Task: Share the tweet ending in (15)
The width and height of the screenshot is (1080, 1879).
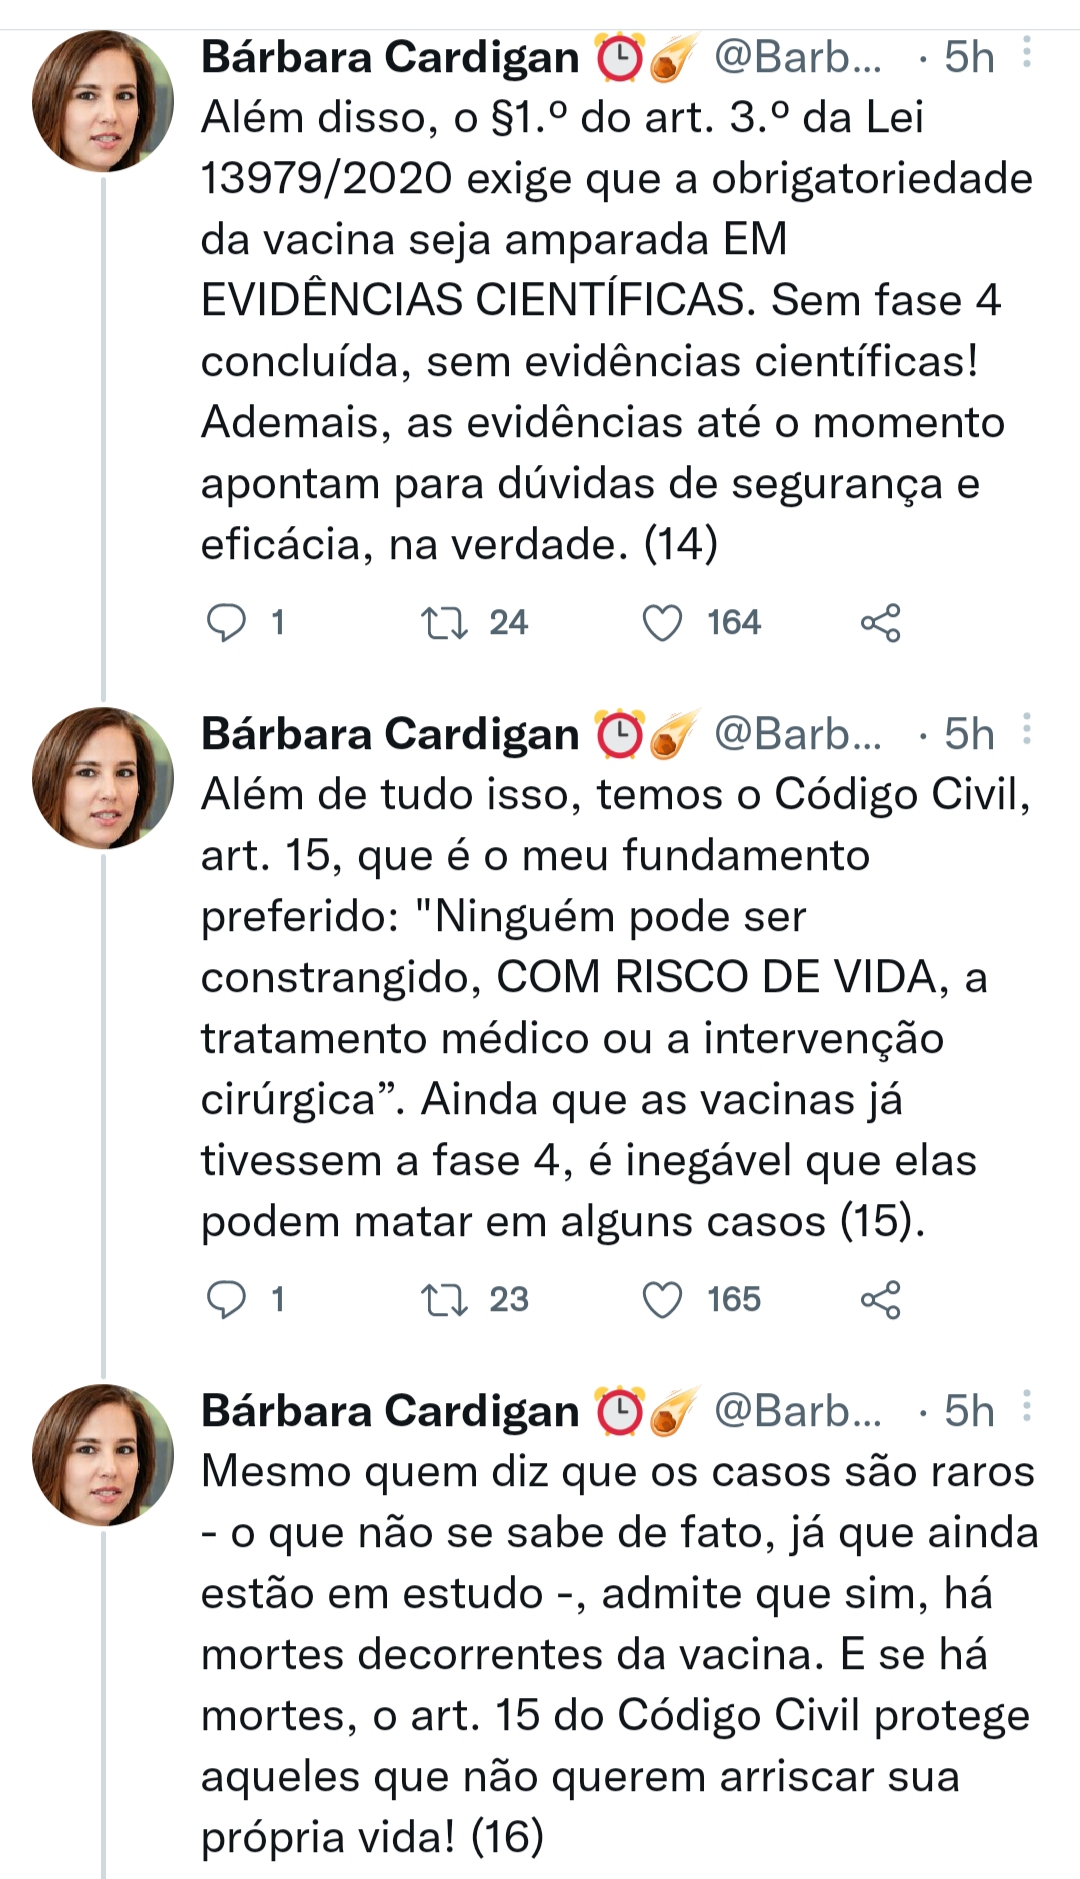Action: (880, 1299)
